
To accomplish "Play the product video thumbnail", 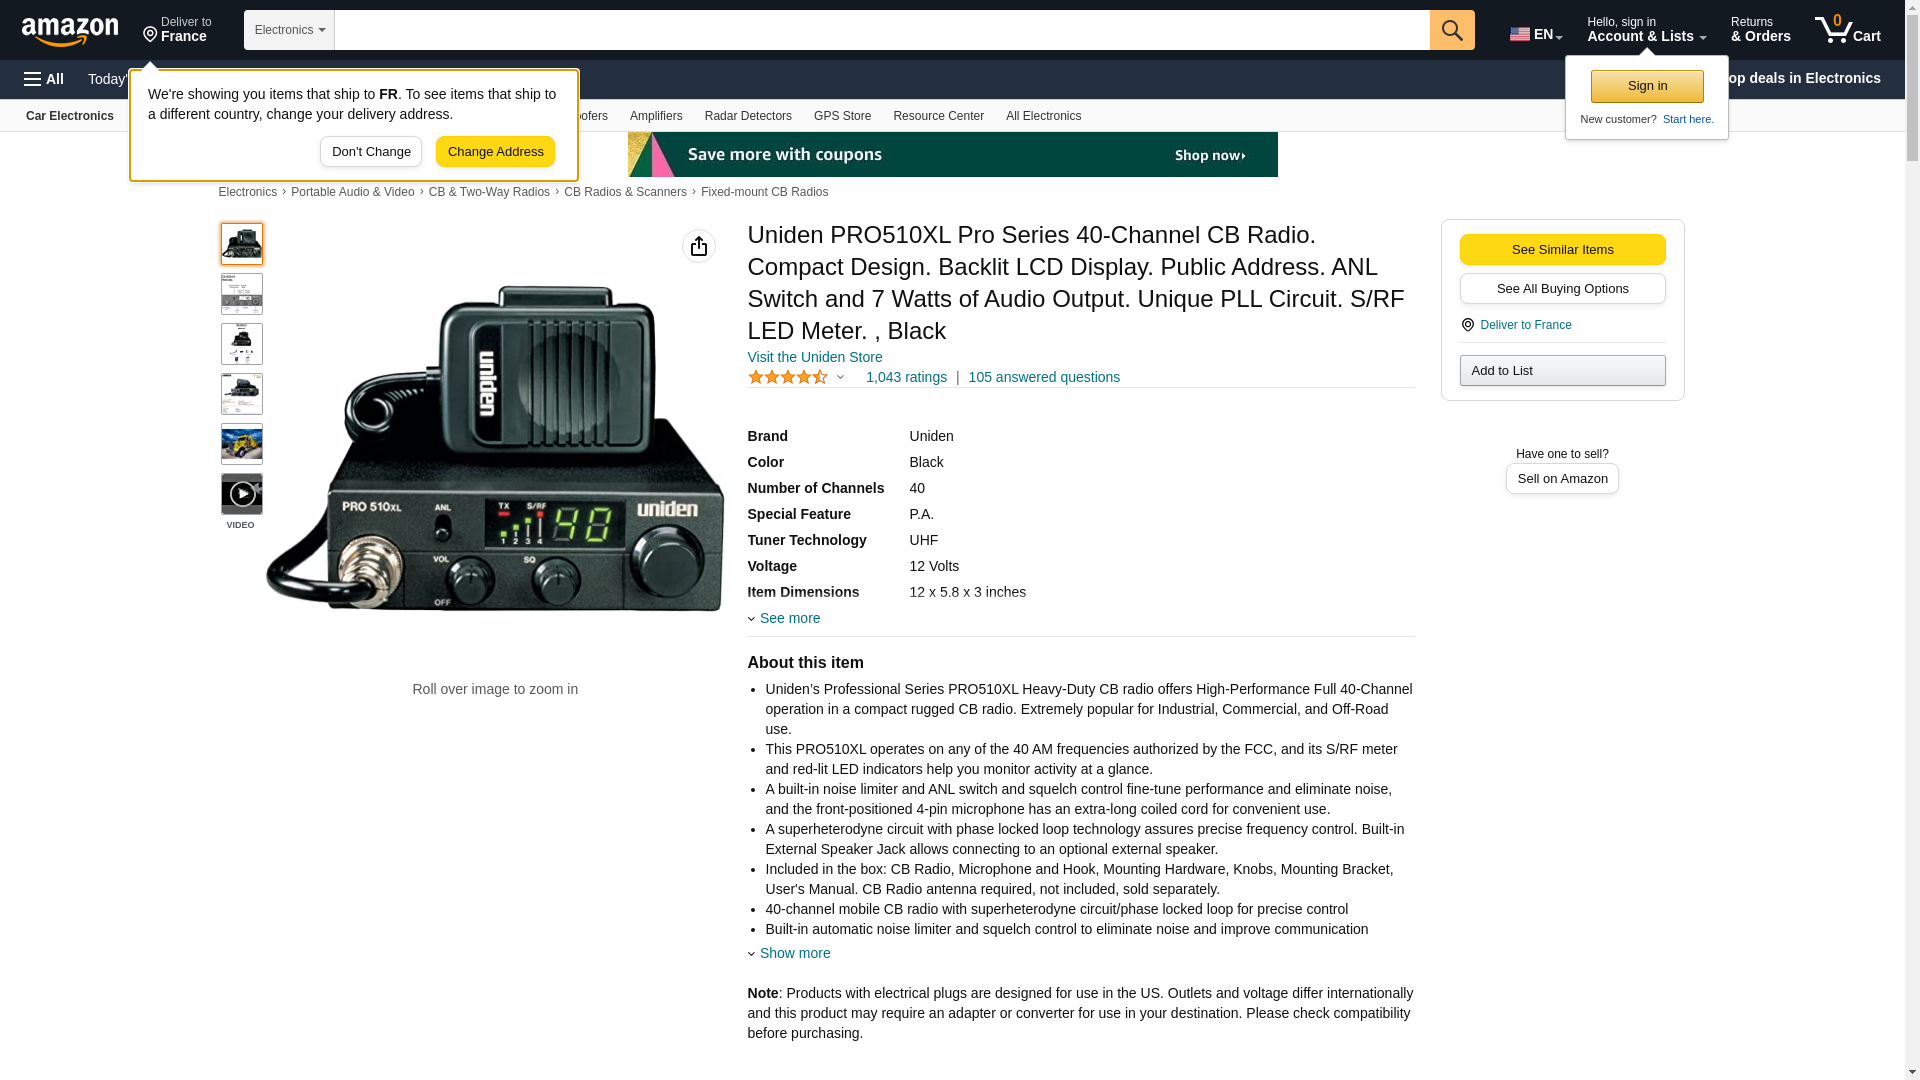I will click(x=241, y=494).
